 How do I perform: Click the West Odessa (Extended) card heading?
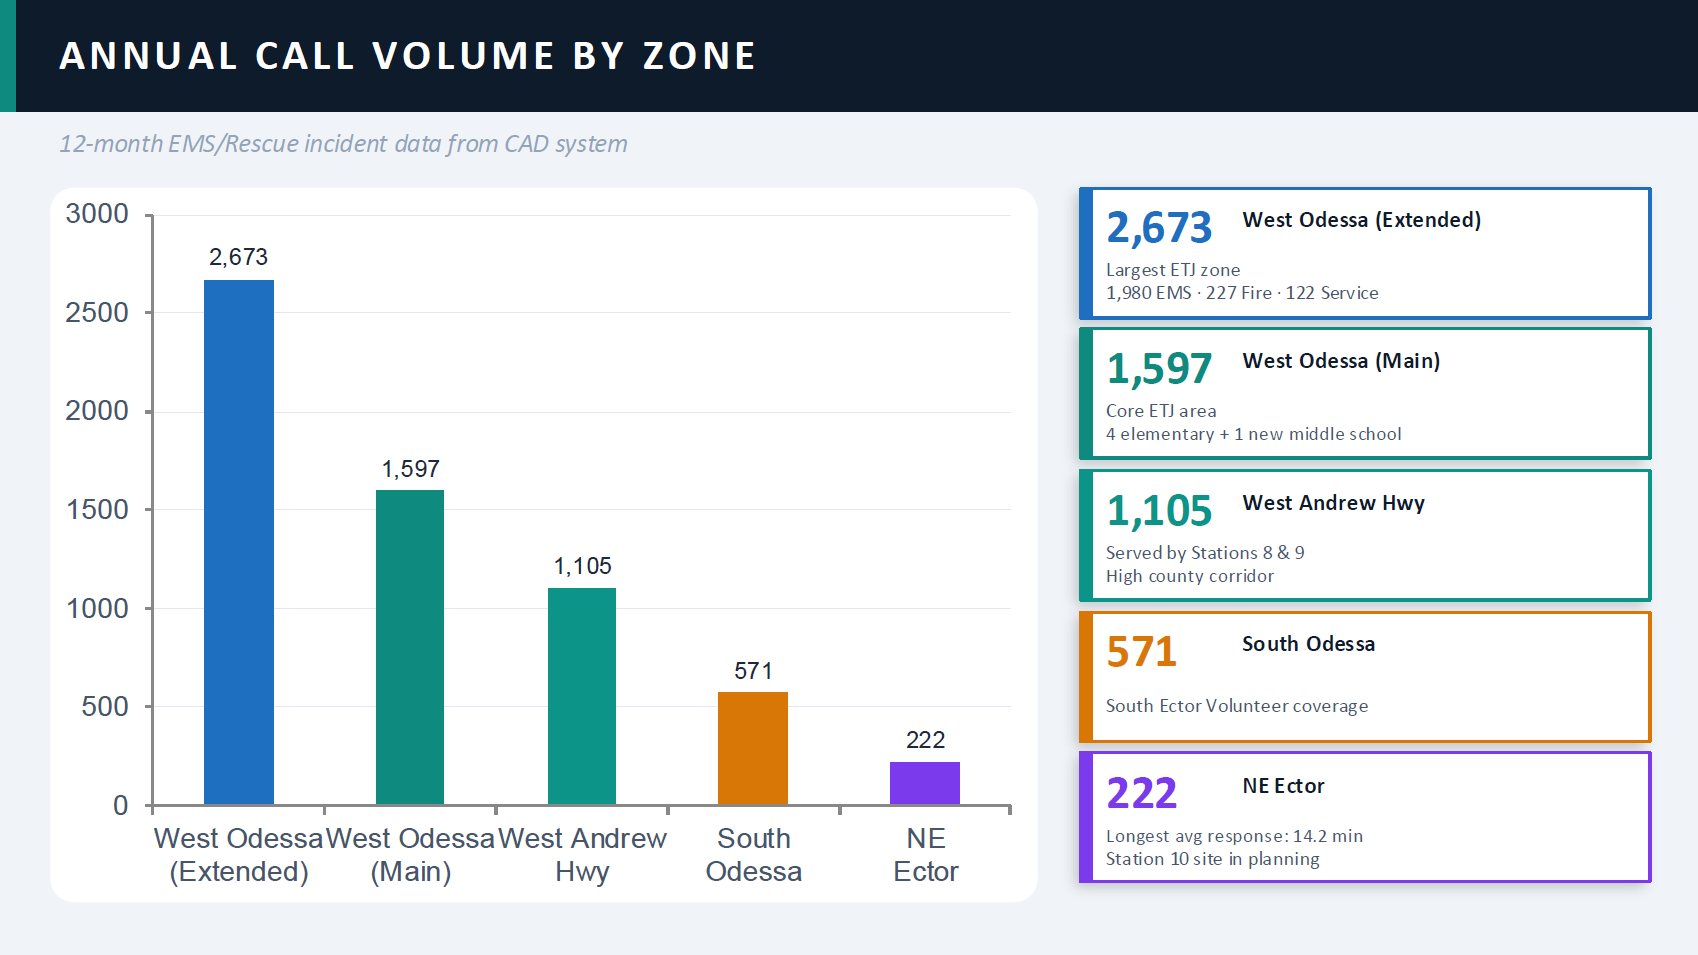coord(1361,220)
